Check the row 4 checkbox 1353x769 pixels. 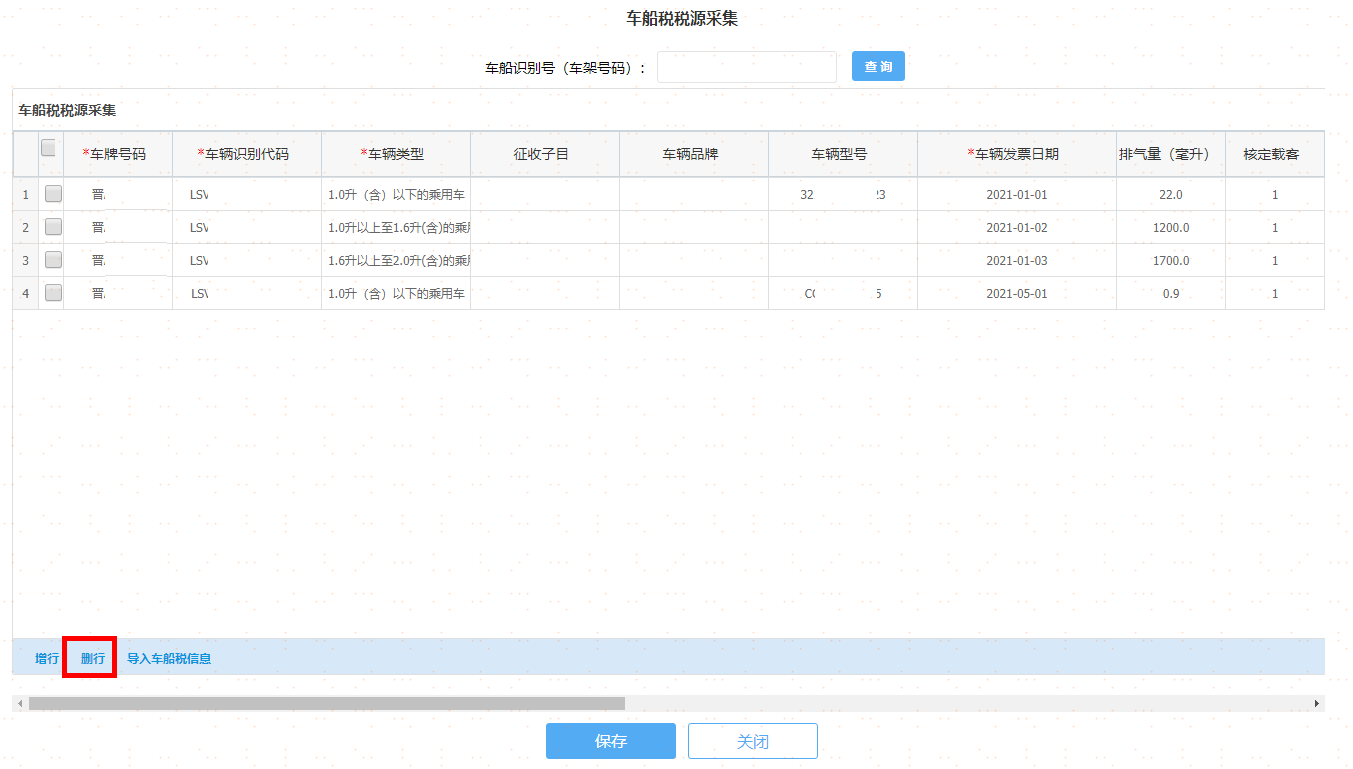pos(53,293)
